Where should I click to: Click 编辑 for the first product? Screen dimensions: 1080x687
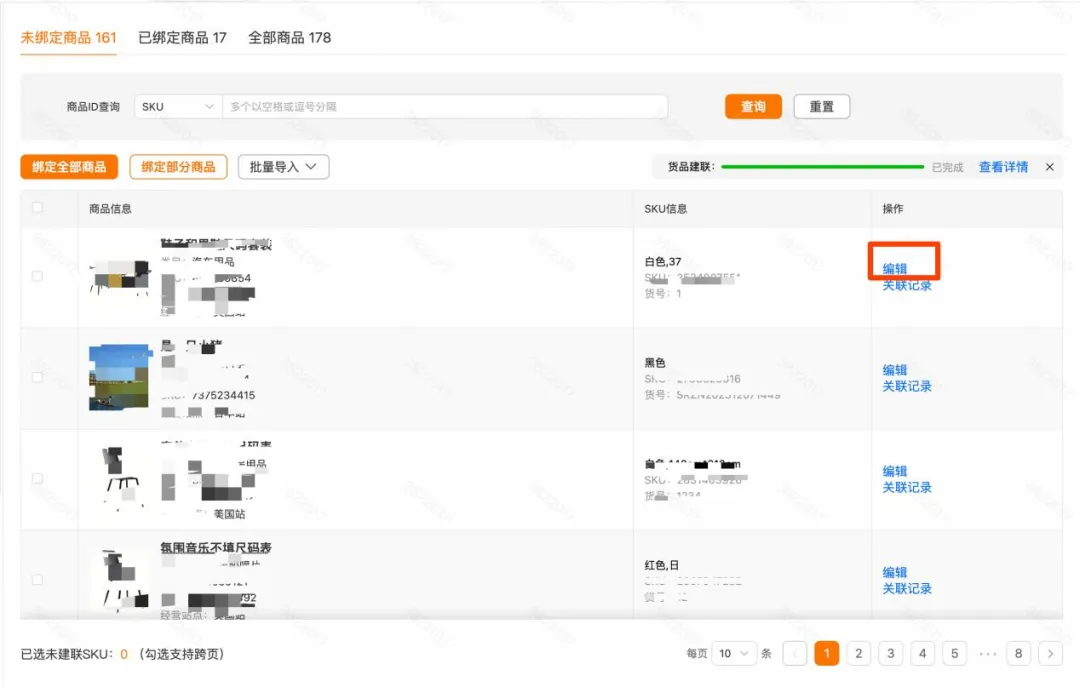[895, 268]
